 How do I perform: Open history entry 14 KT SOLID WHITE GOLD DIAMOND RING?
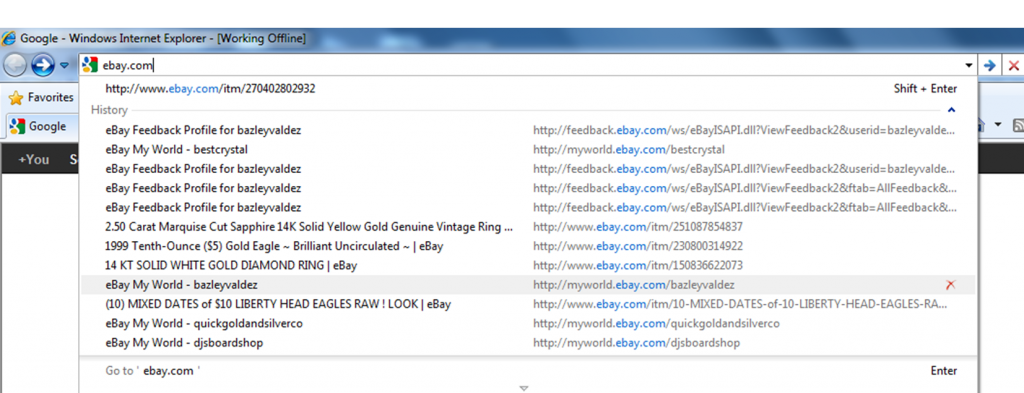point(528,266)
